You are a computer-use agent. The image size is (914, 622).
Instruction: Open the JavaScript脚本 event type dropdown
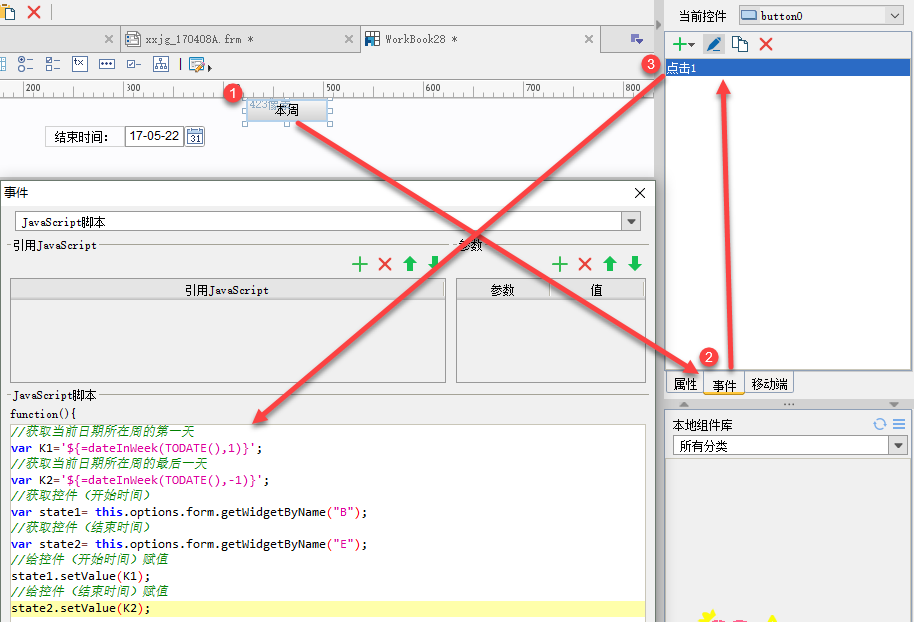(631, 222)
